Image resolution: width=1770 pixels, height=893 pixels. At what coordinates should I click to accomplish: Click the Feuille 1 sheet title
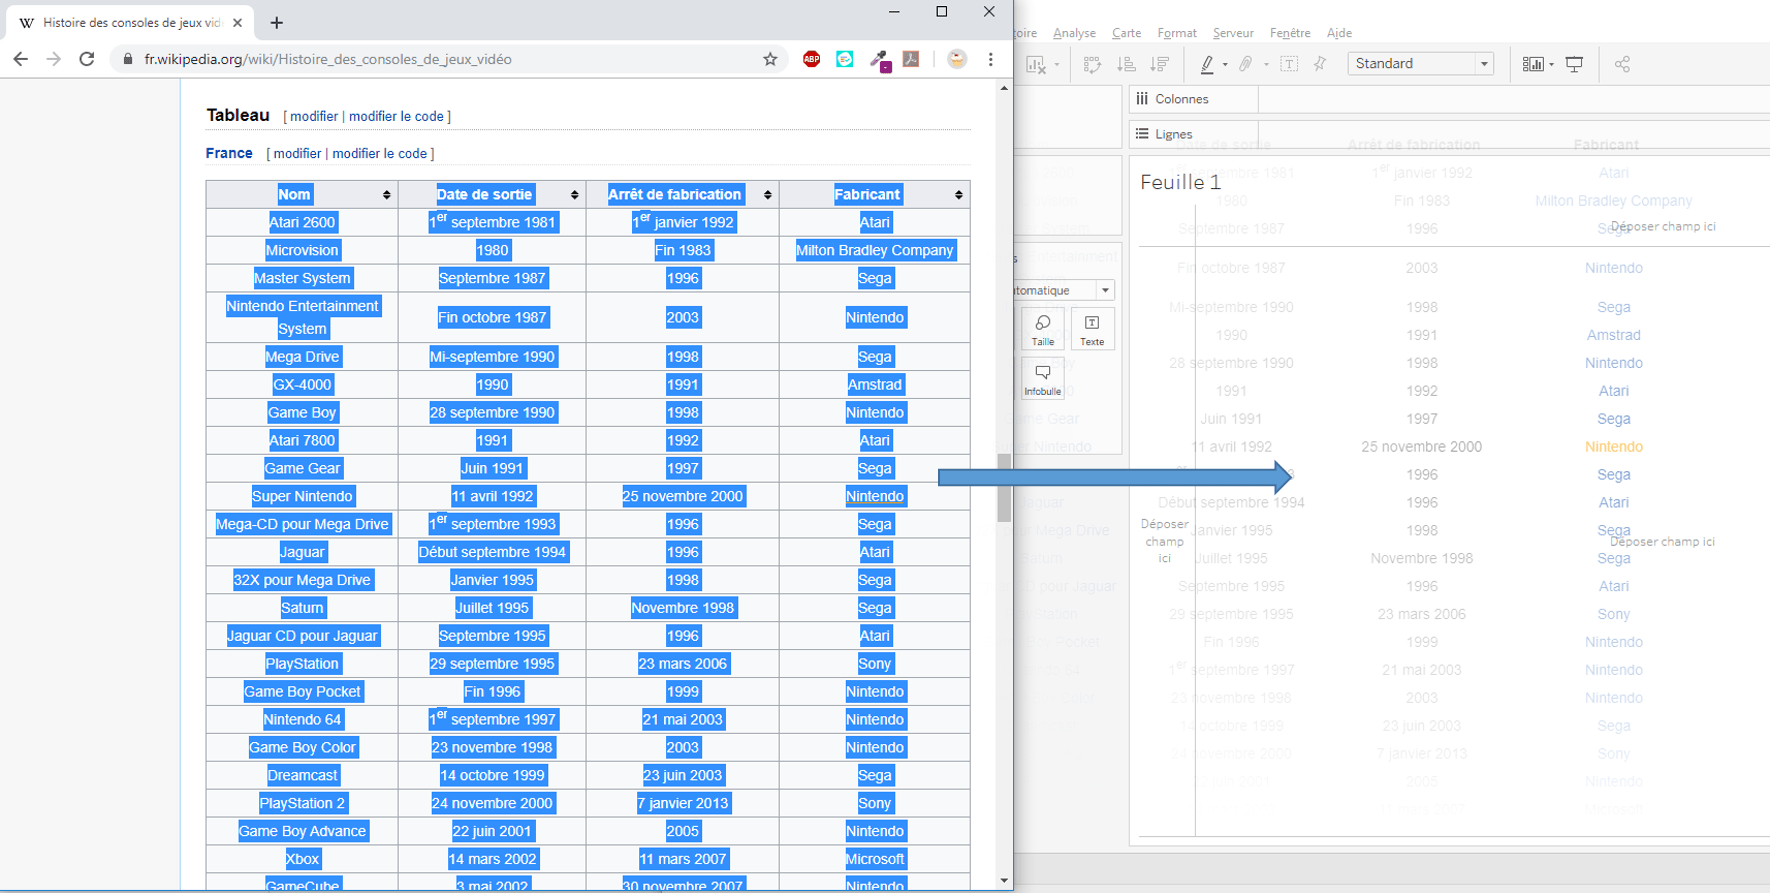click(x=1180, y=182)
